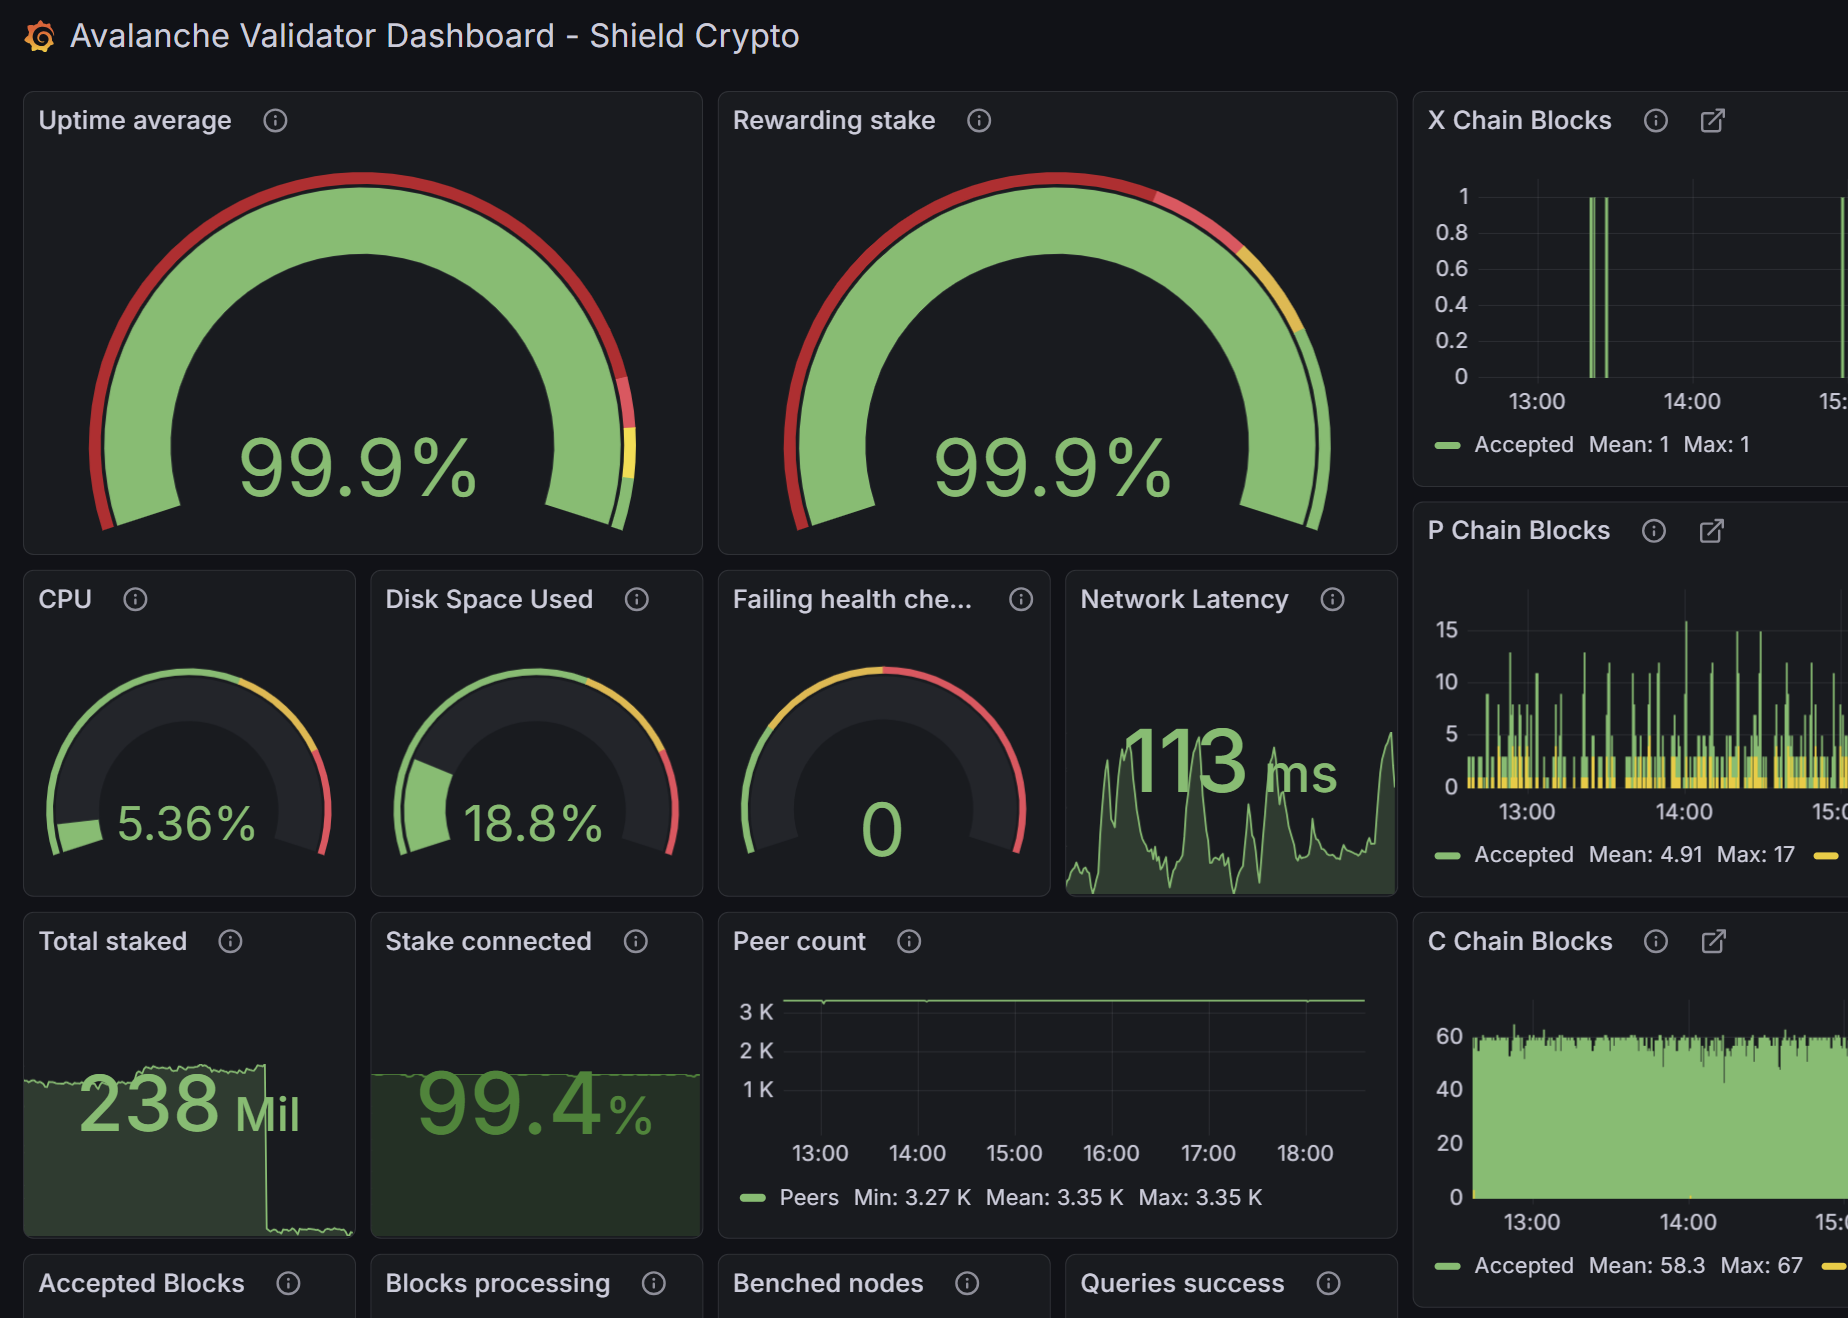
Task: Open the external link icon on P Chain Blocks
Action: pyautogui.click(x=1711, y=531)
